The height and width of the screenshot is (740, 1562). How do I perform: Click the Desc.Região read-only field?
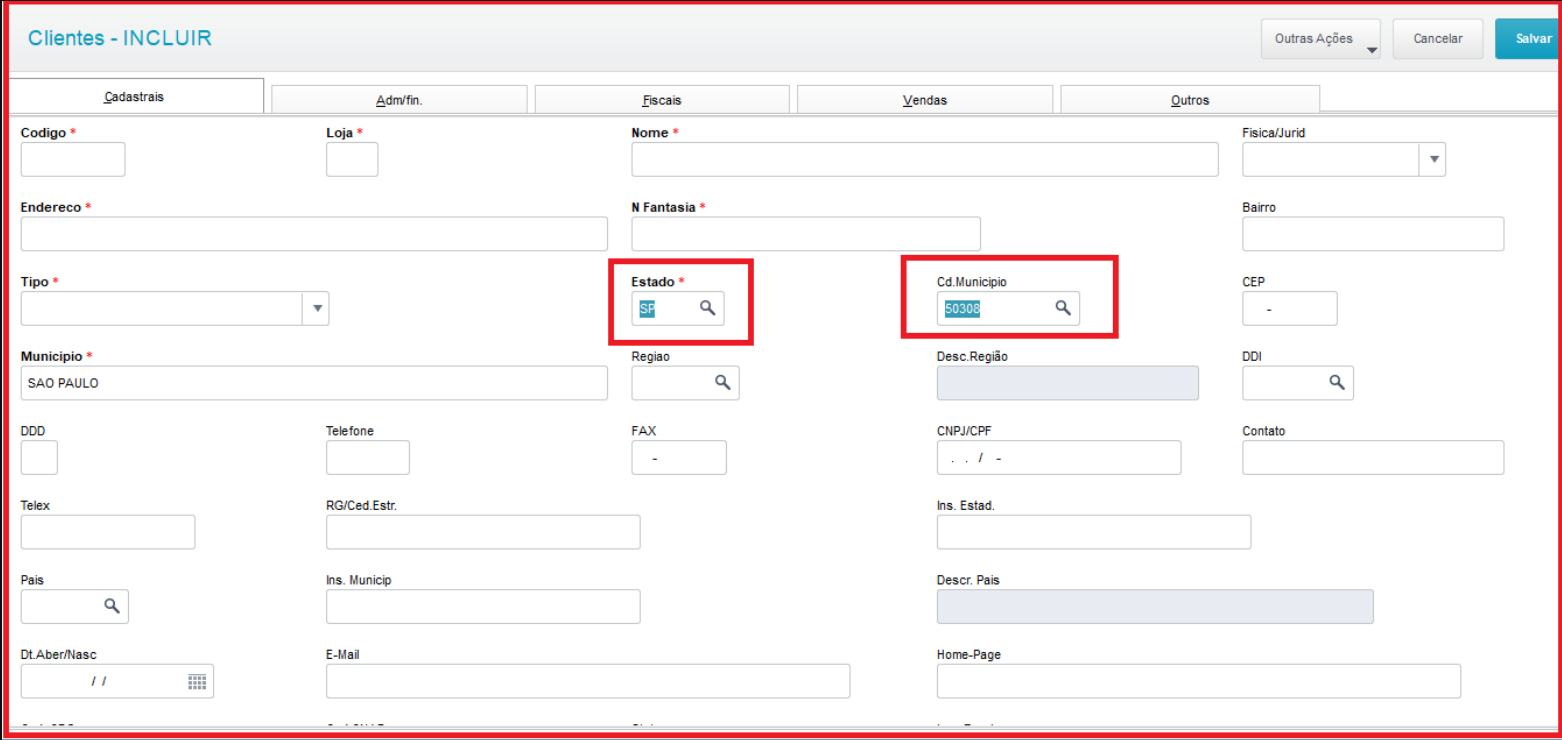point(1068,382)
